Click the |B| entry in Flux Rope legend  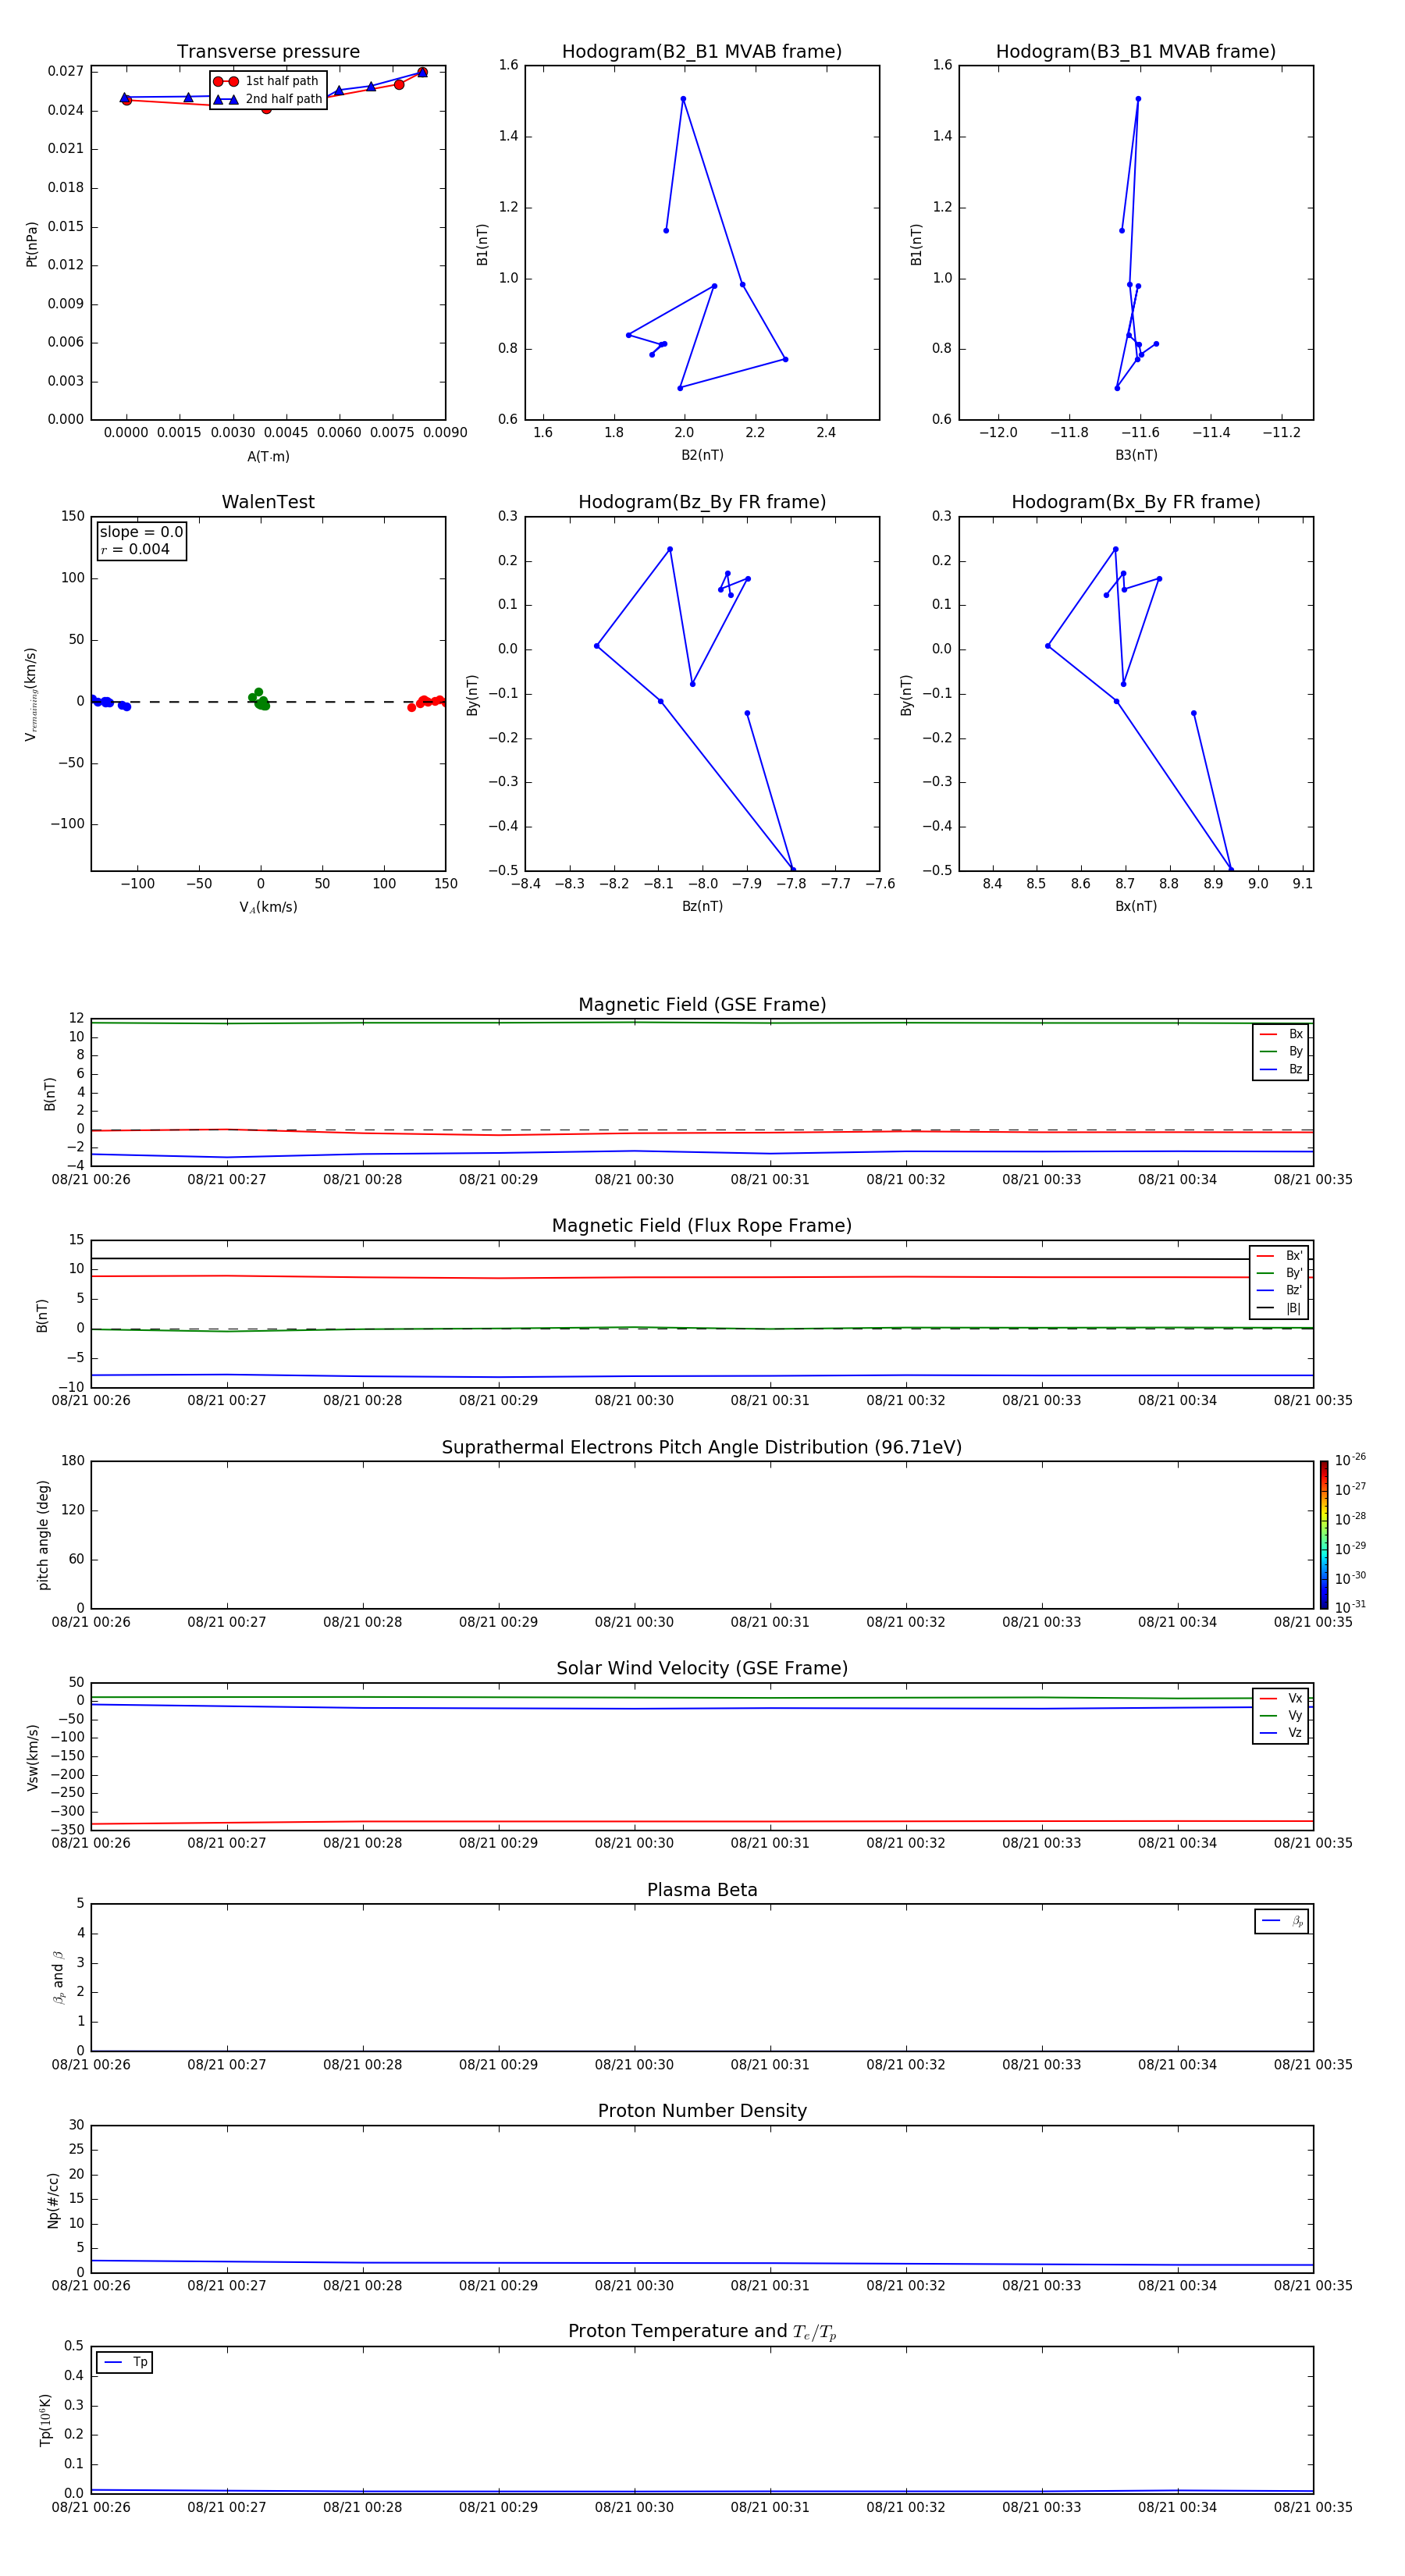point(1280,1308)
